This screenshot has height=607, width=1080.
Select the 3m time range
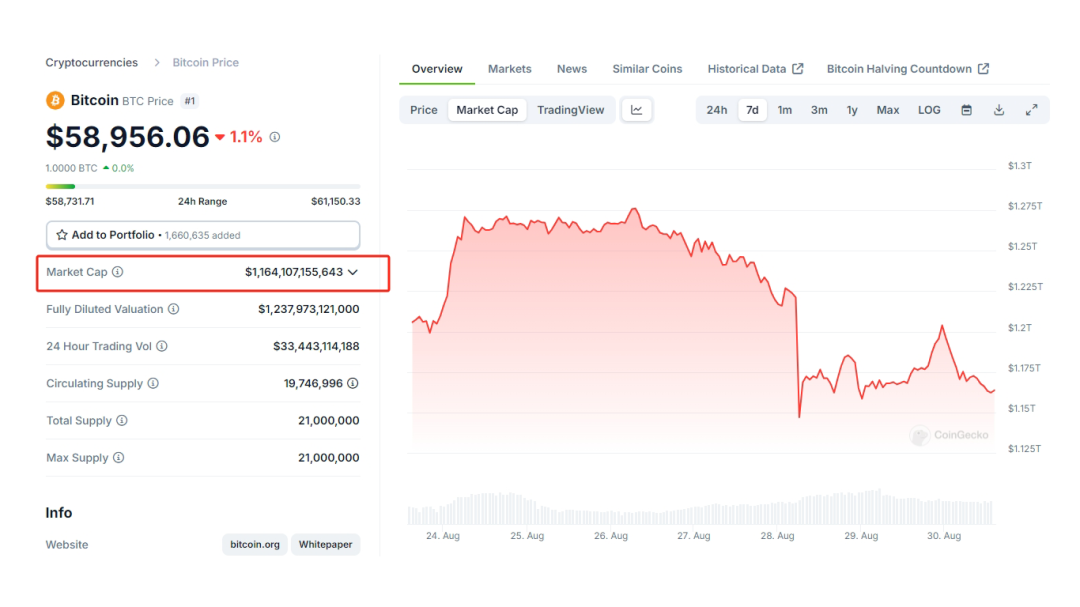tap(819, 110)
